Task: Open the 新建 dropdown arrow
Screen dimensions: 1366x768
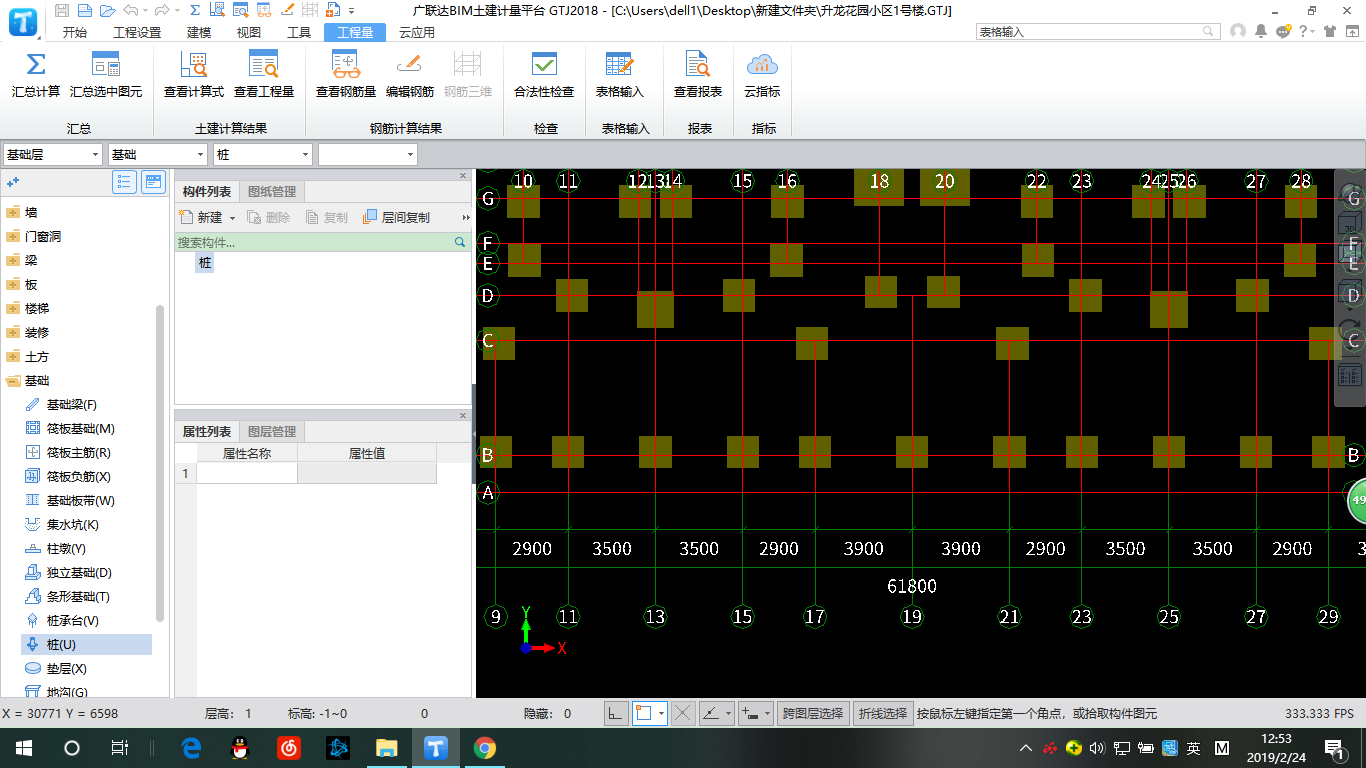Action: coord(232,217)
